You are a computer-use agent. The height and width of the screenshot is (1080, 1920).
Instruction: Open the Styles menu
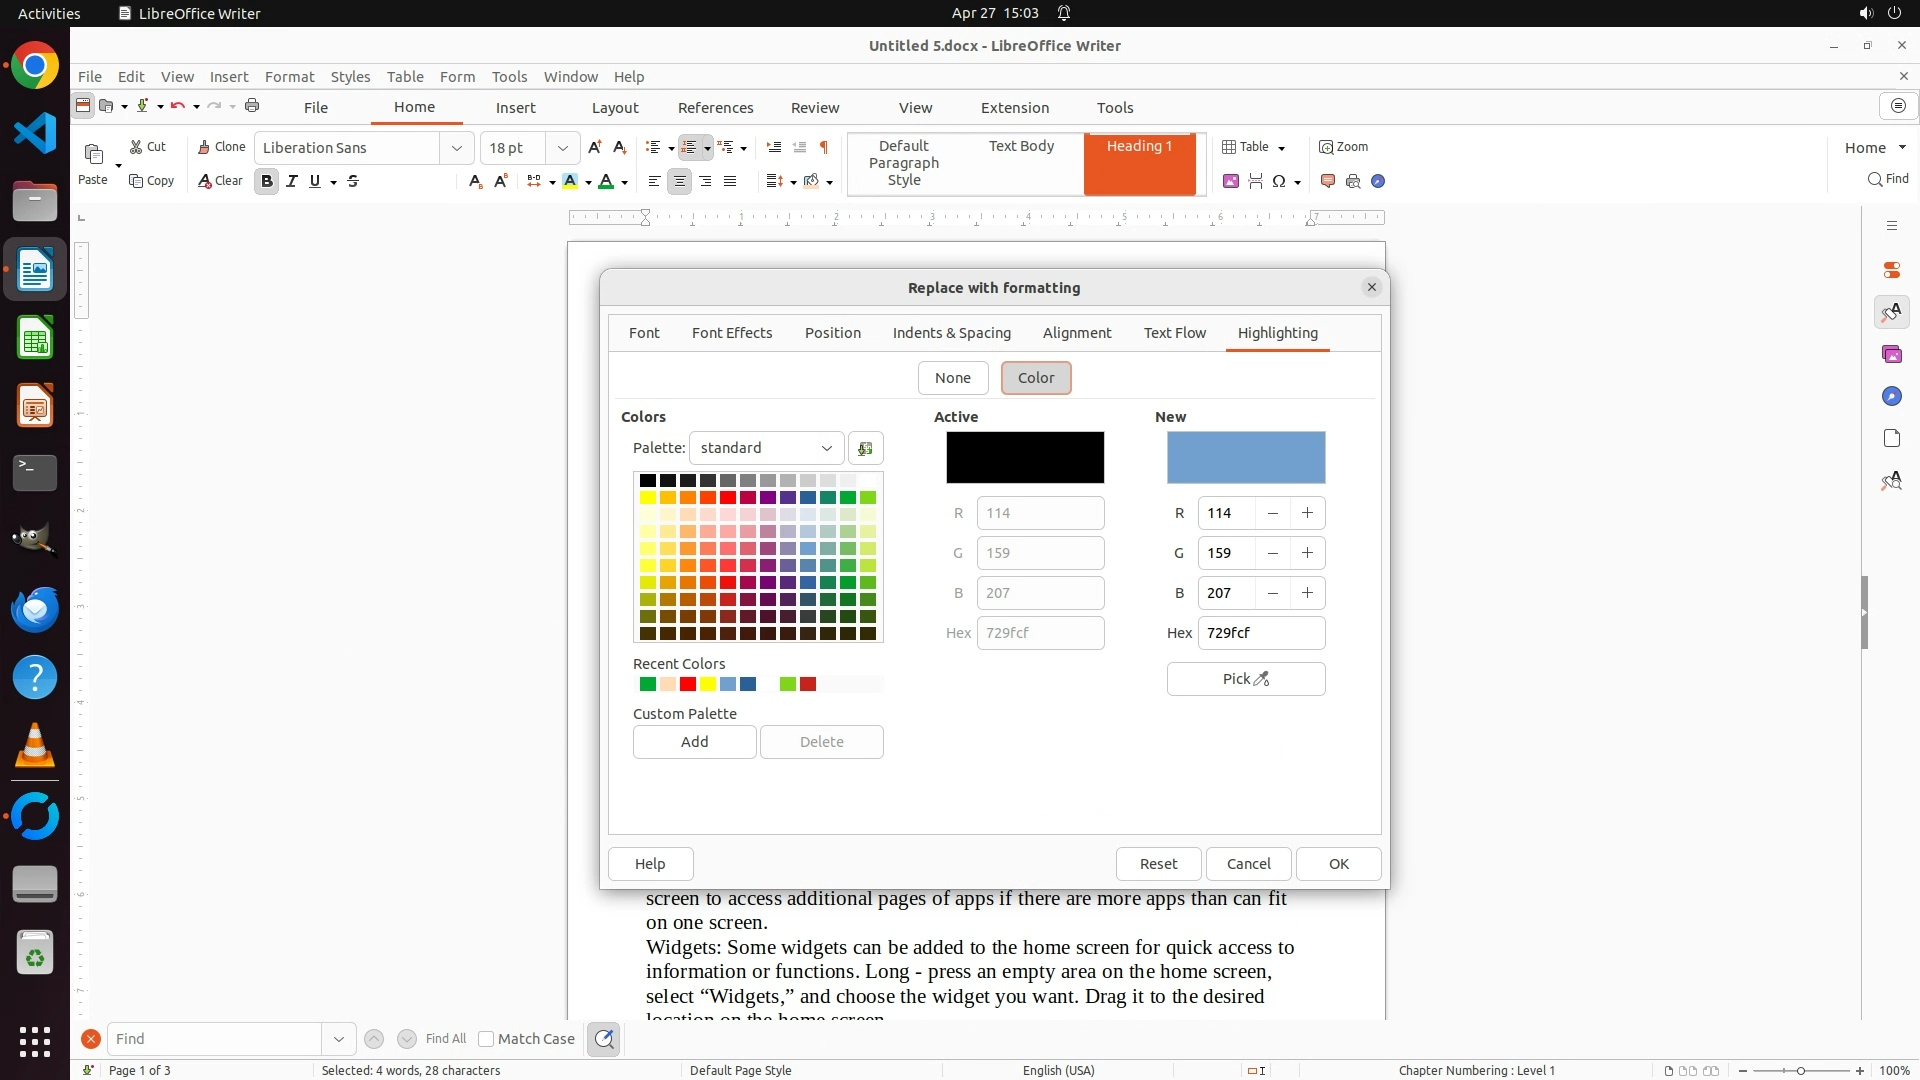350,77
